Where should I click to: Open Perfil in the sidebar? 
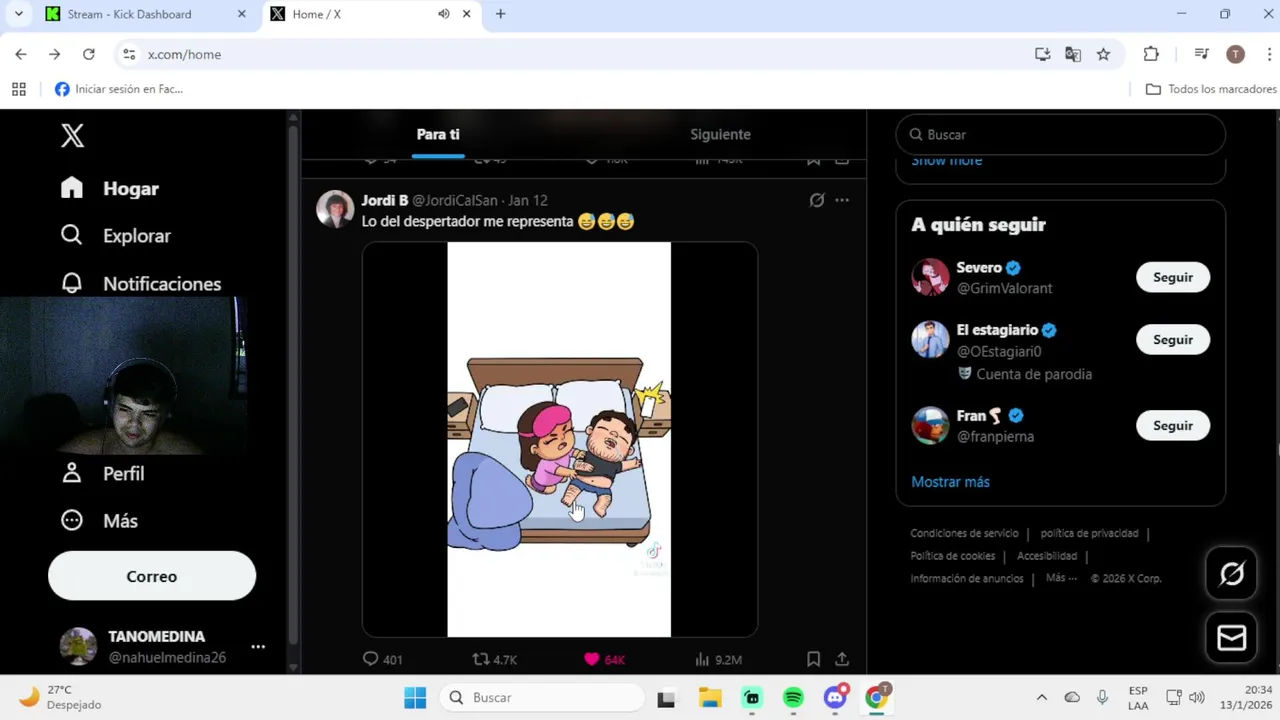tap(103, 473)
